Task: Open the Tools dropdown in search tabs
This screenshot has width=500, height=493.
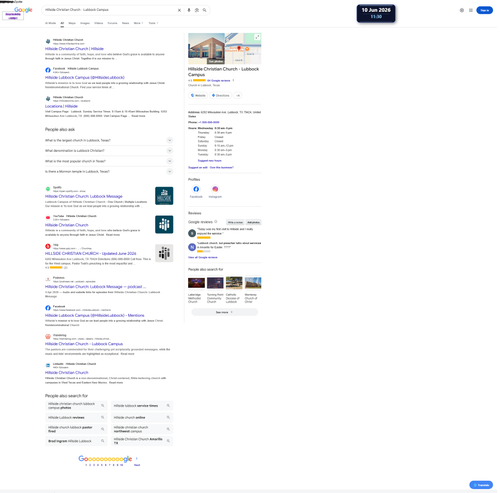Action: 153,23
